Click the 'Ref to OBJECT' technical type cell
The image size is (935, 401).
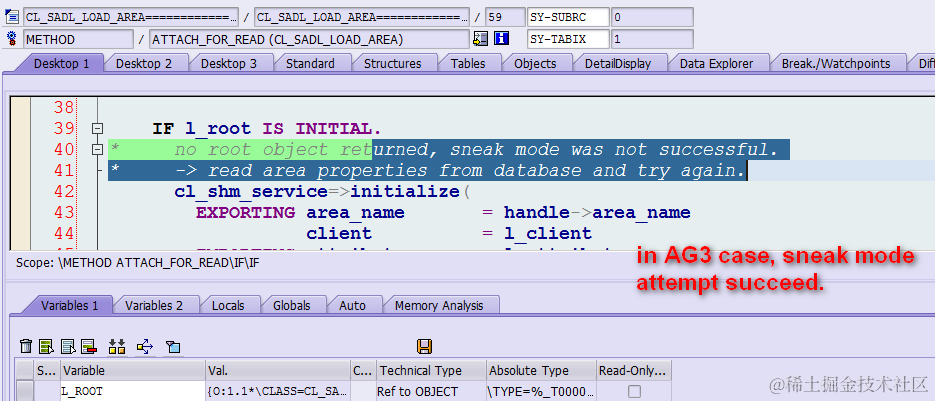coord(431,392)
